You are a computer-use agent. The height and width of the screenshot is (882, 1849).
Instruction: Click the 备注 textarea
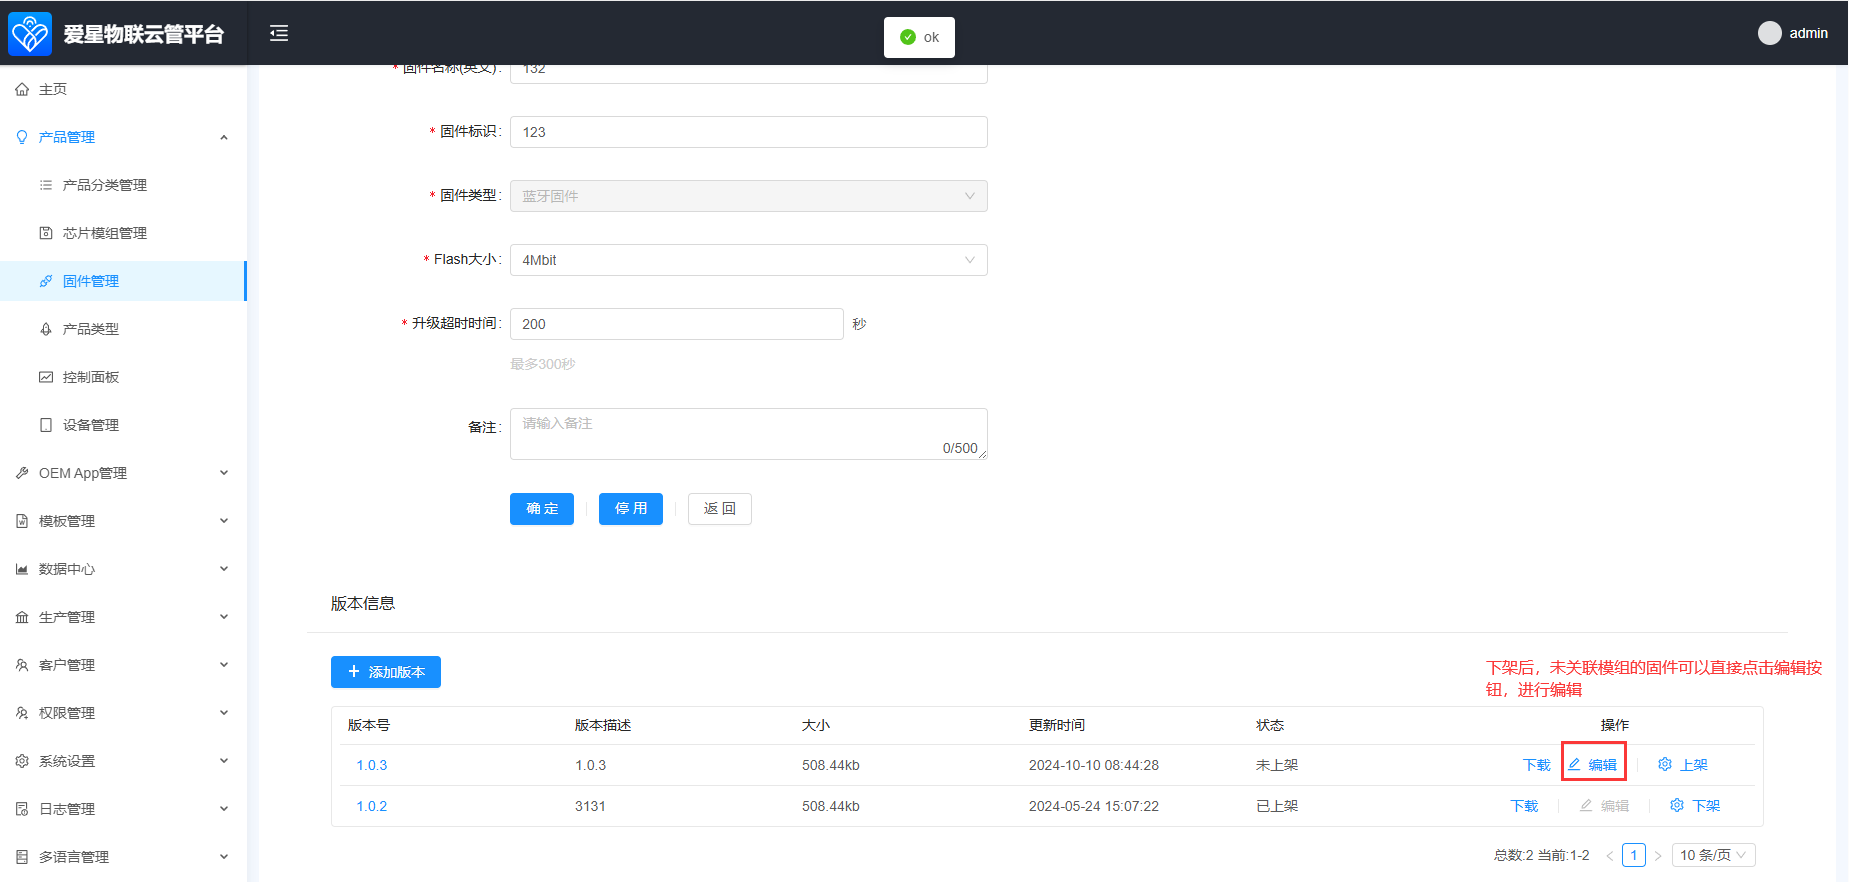pos(749,434)
